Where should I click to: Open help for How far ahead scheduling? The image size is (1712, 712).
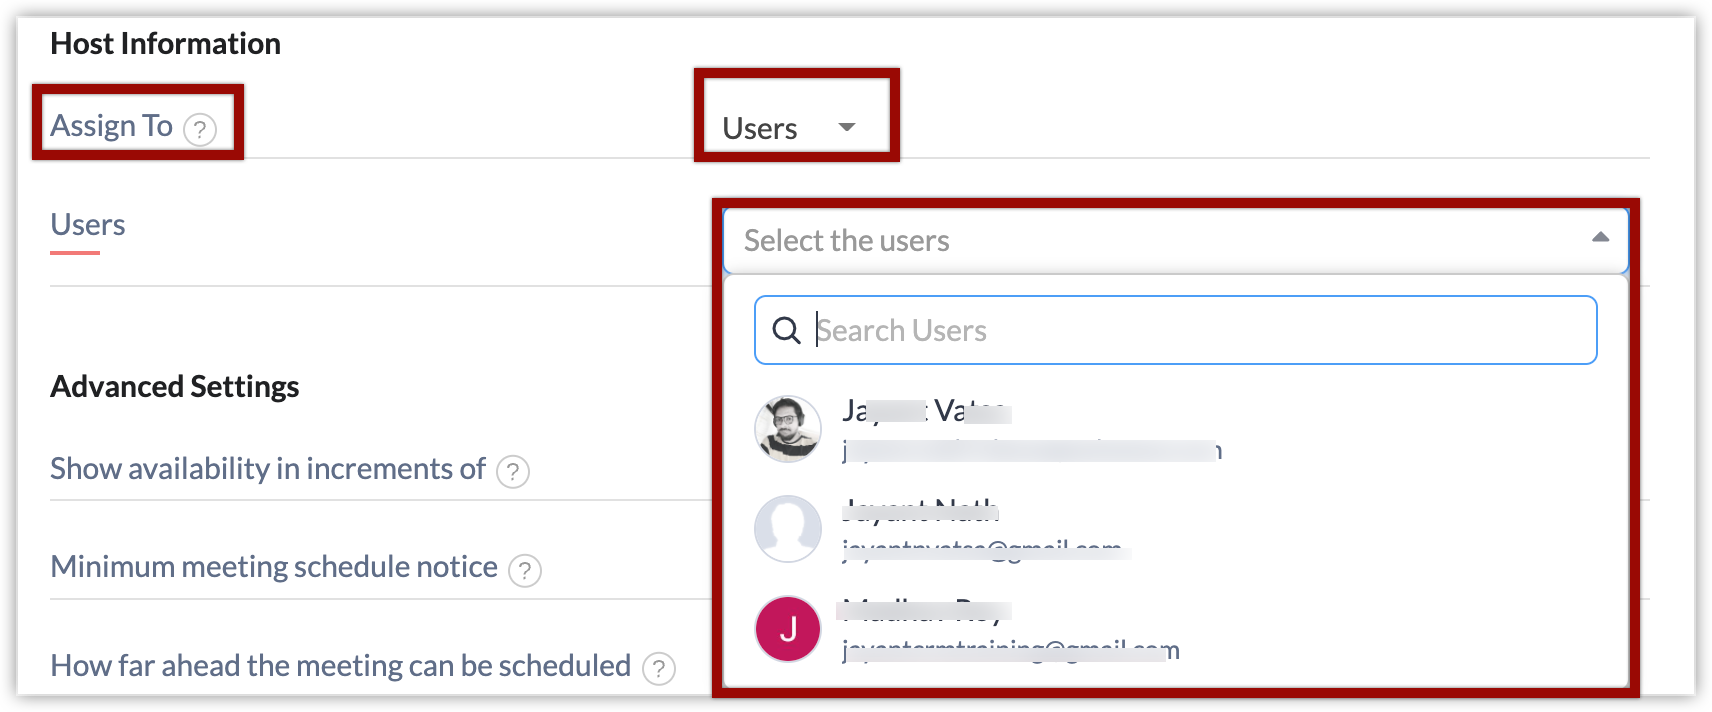[x=658, y=668]
